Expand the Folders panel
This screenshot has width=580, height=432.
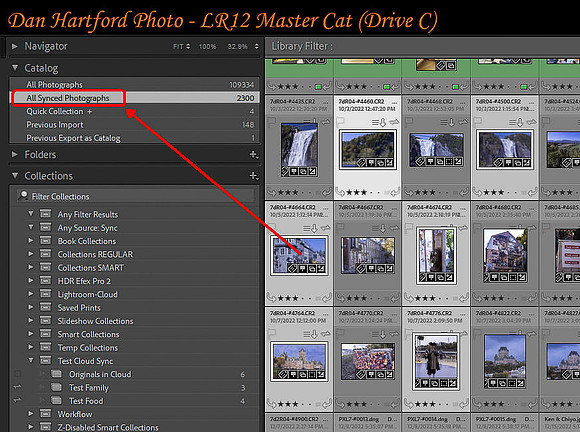(15, 154)
